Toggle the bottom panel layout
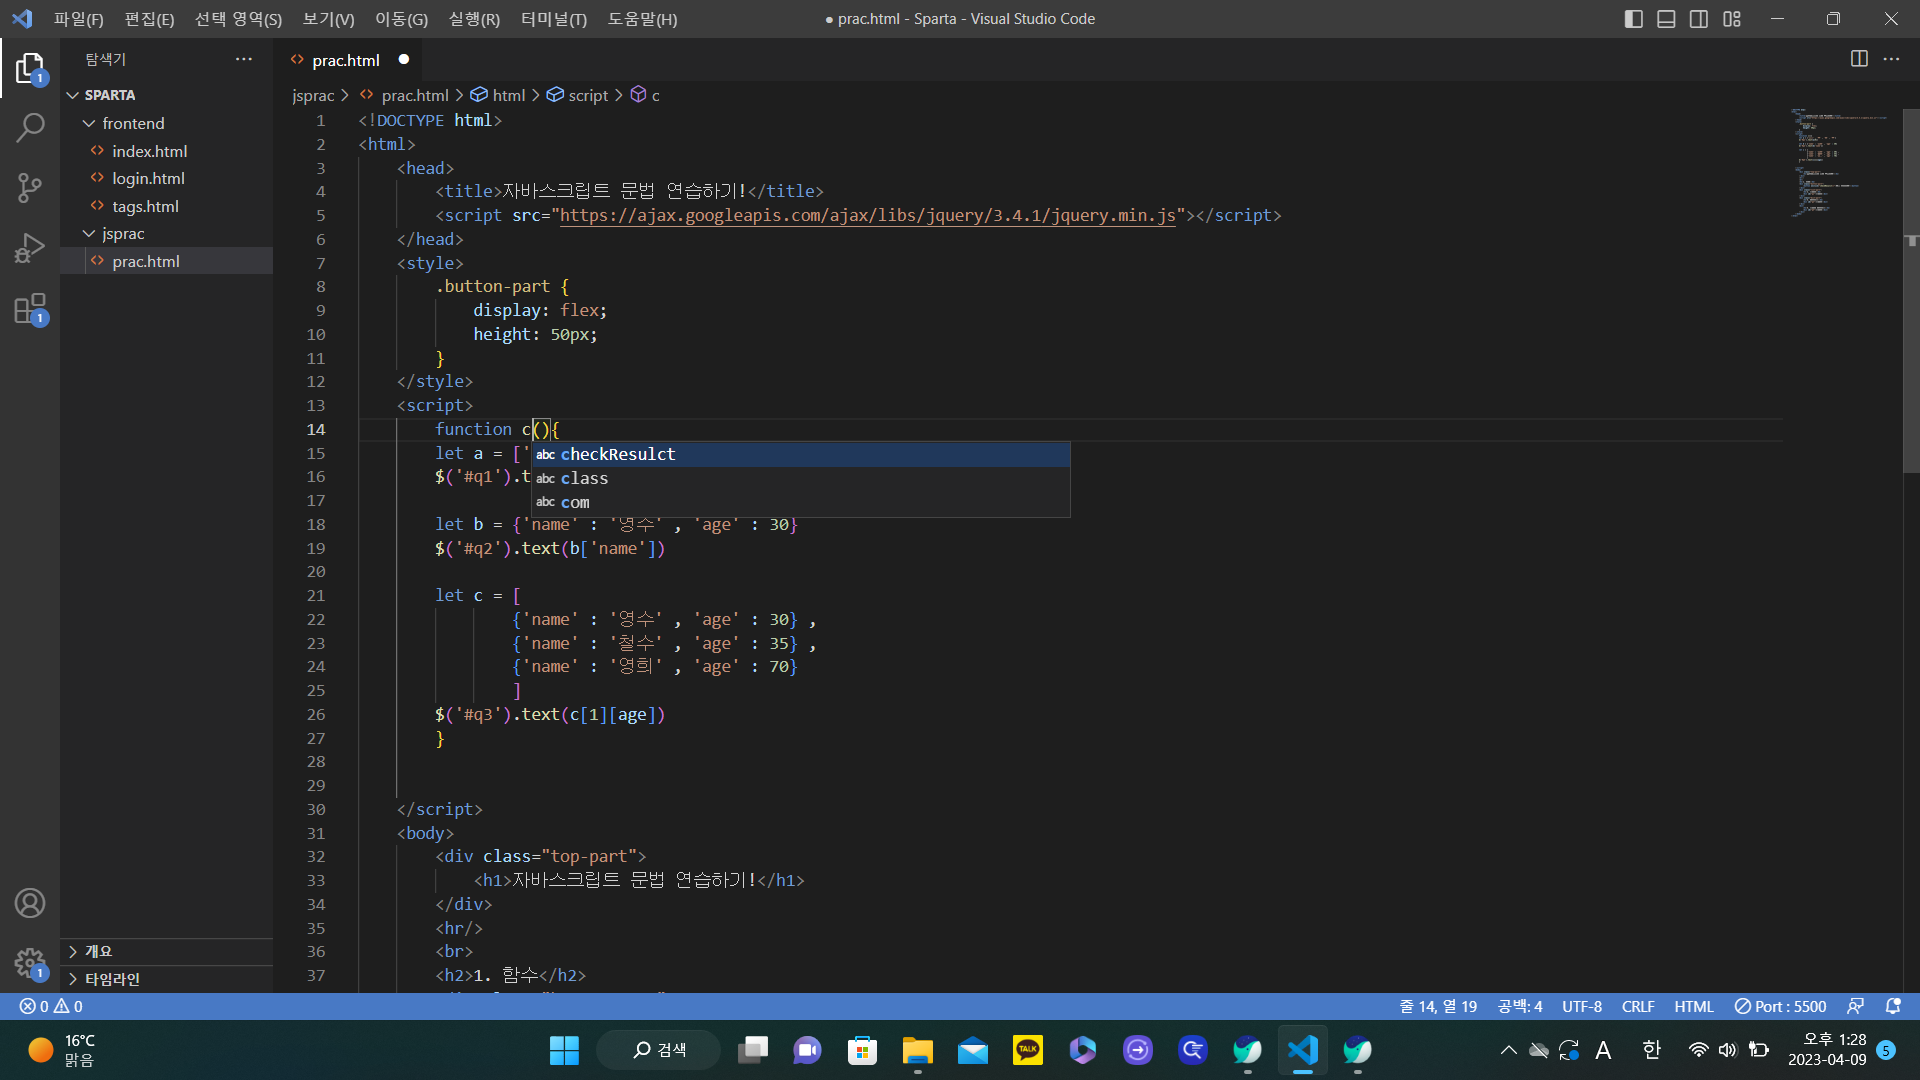The image size is (1920, 1080). tap(1666, 19)
